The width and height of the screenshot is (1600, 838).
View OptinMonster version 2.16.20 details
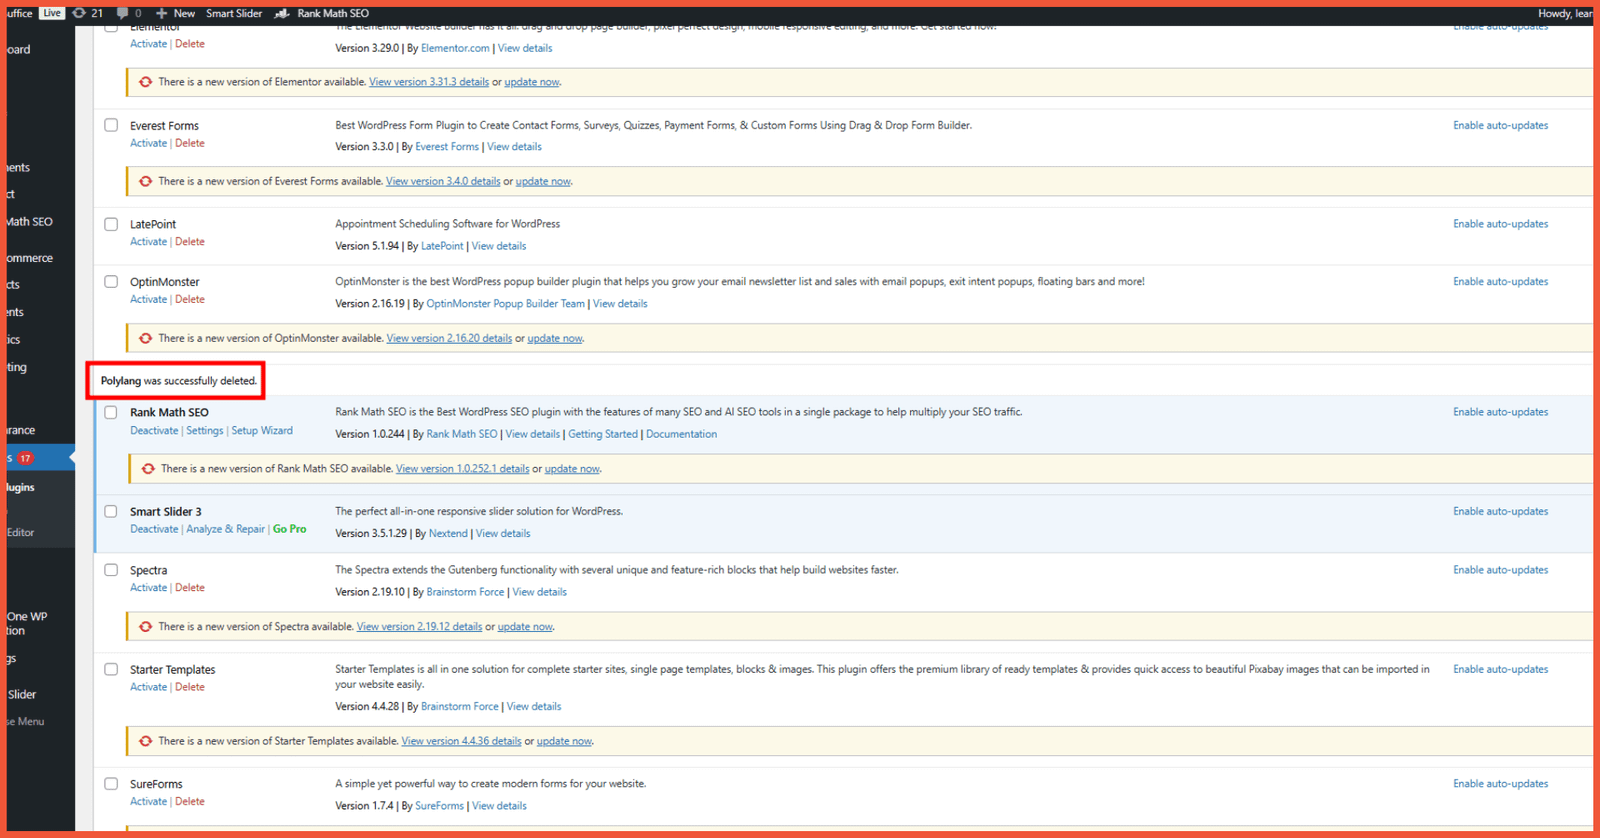449,338
